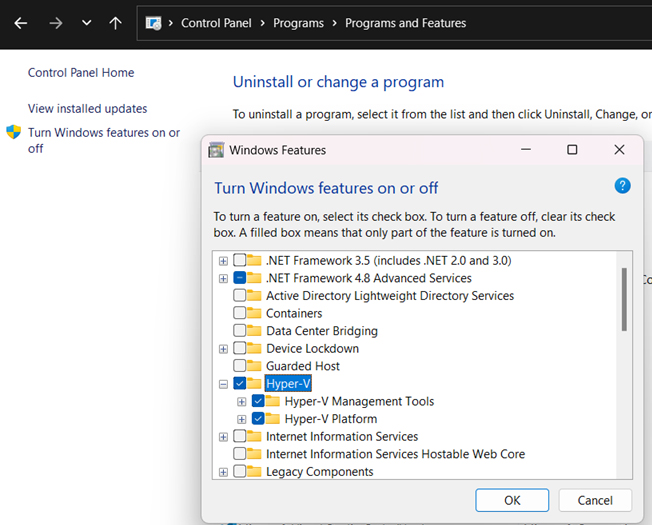Select Programs in the breadcrumb path

(298, 23)
